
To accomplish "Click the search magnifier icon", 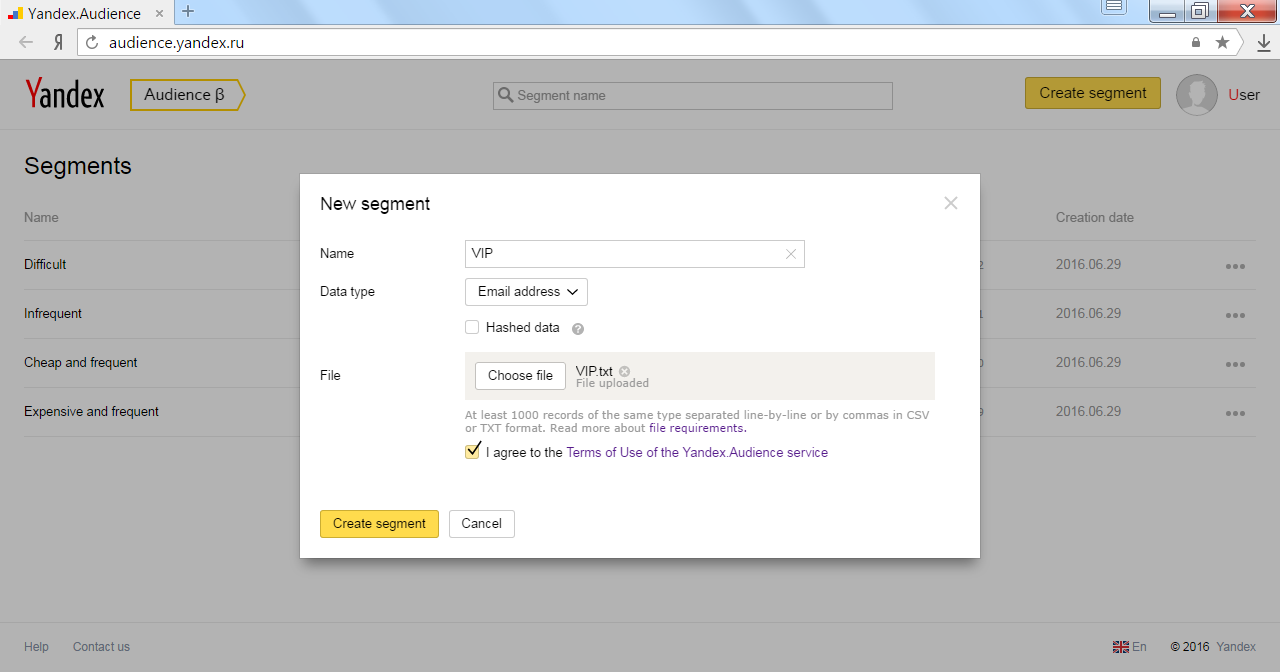I will coord(506,95).
